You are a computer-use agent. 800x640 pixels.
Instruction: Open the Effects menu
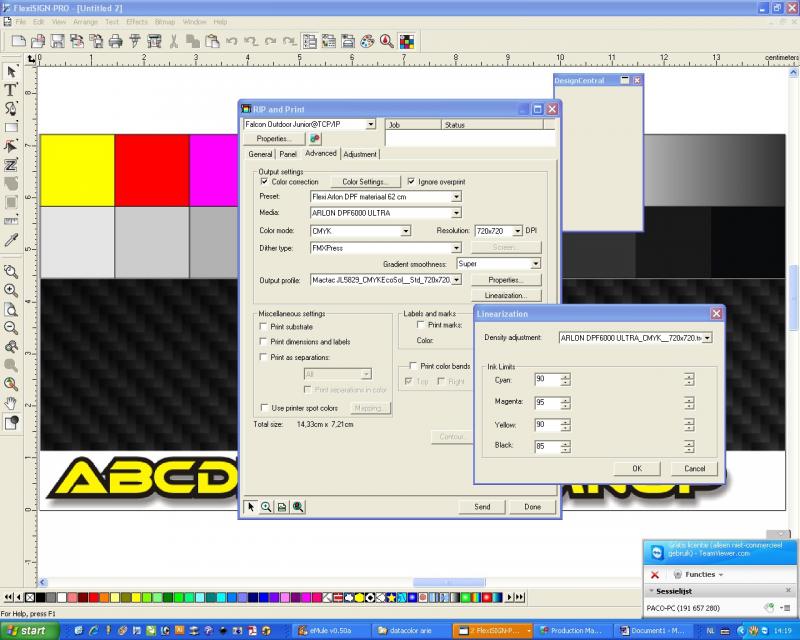(137, 22)
